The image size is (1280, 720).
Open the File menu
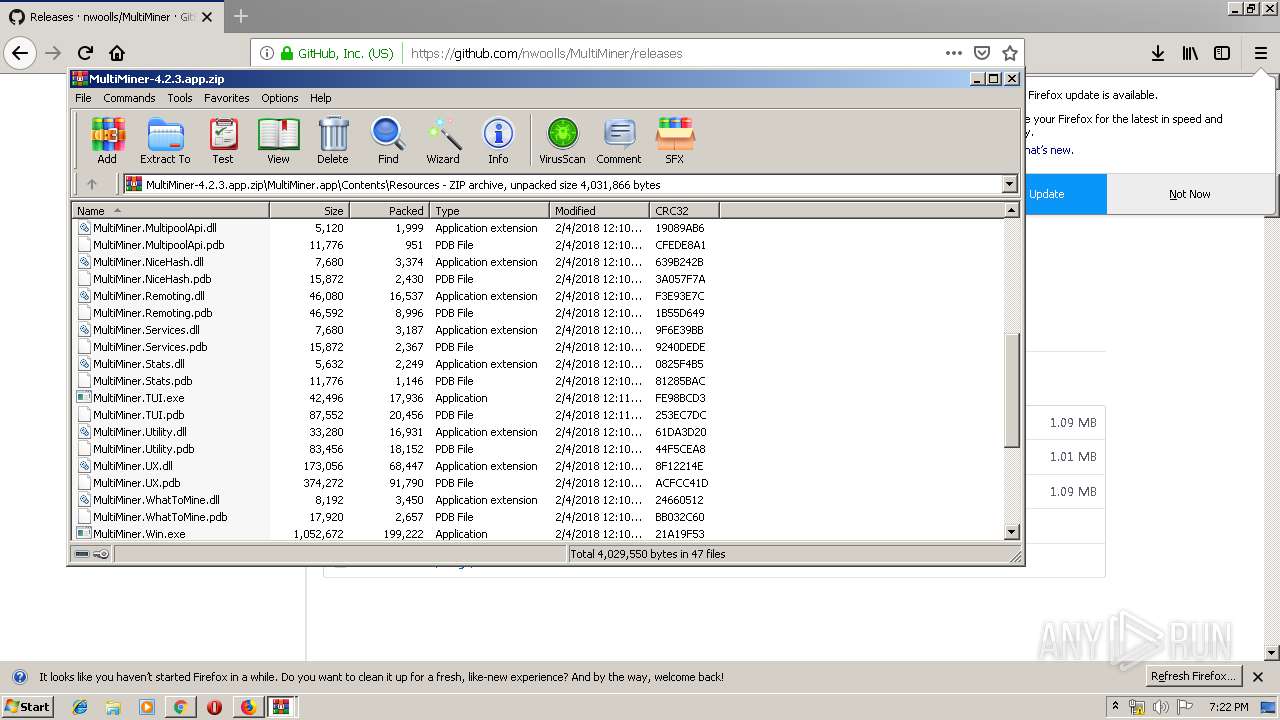click(83, 98)
